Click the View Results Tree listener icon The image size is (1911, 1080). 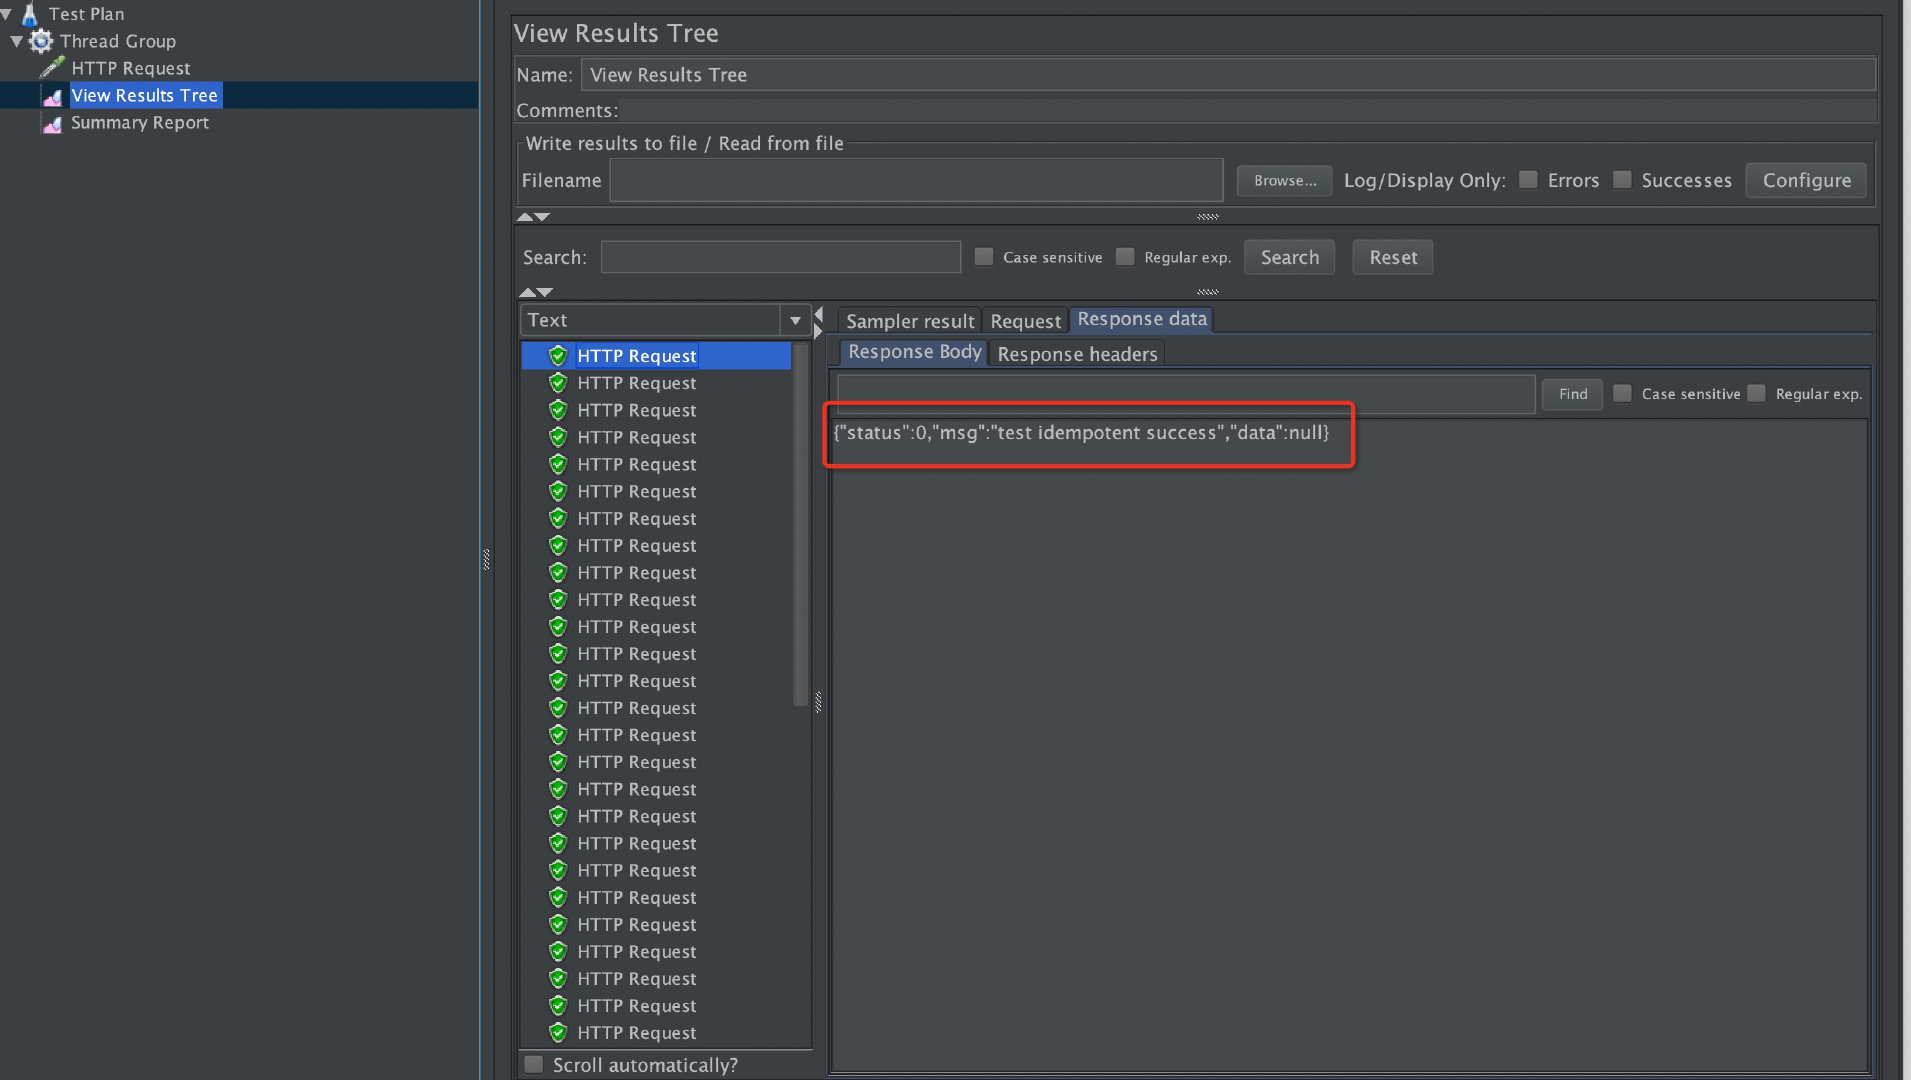[x=53, y=96]
